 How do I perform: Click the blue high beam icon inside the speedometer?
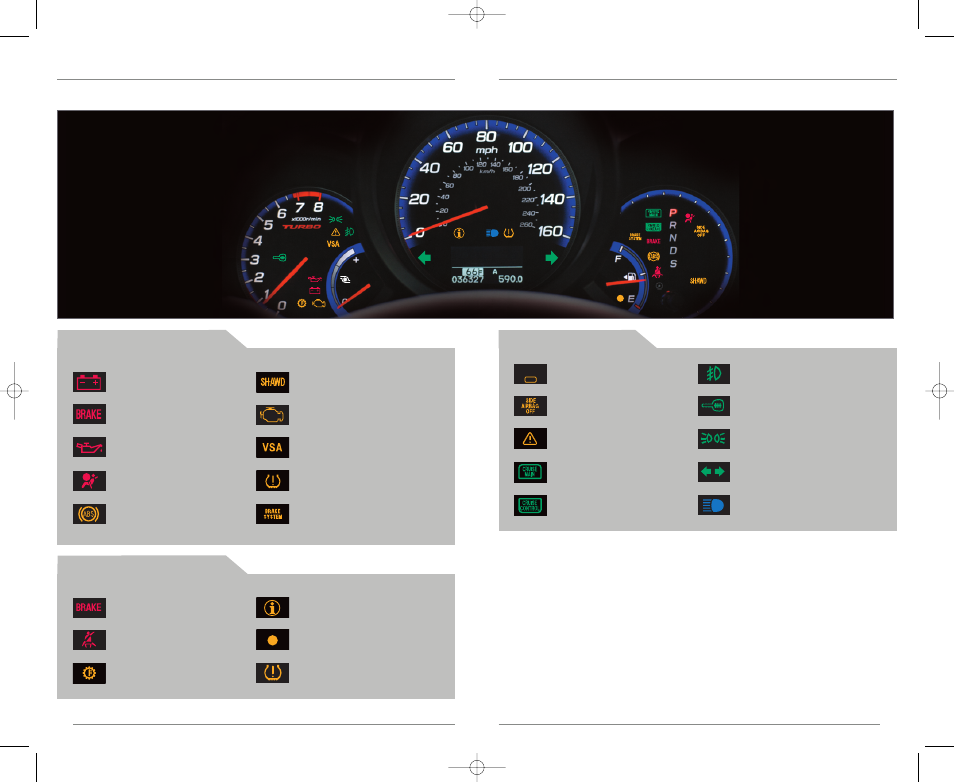point(492,233)
